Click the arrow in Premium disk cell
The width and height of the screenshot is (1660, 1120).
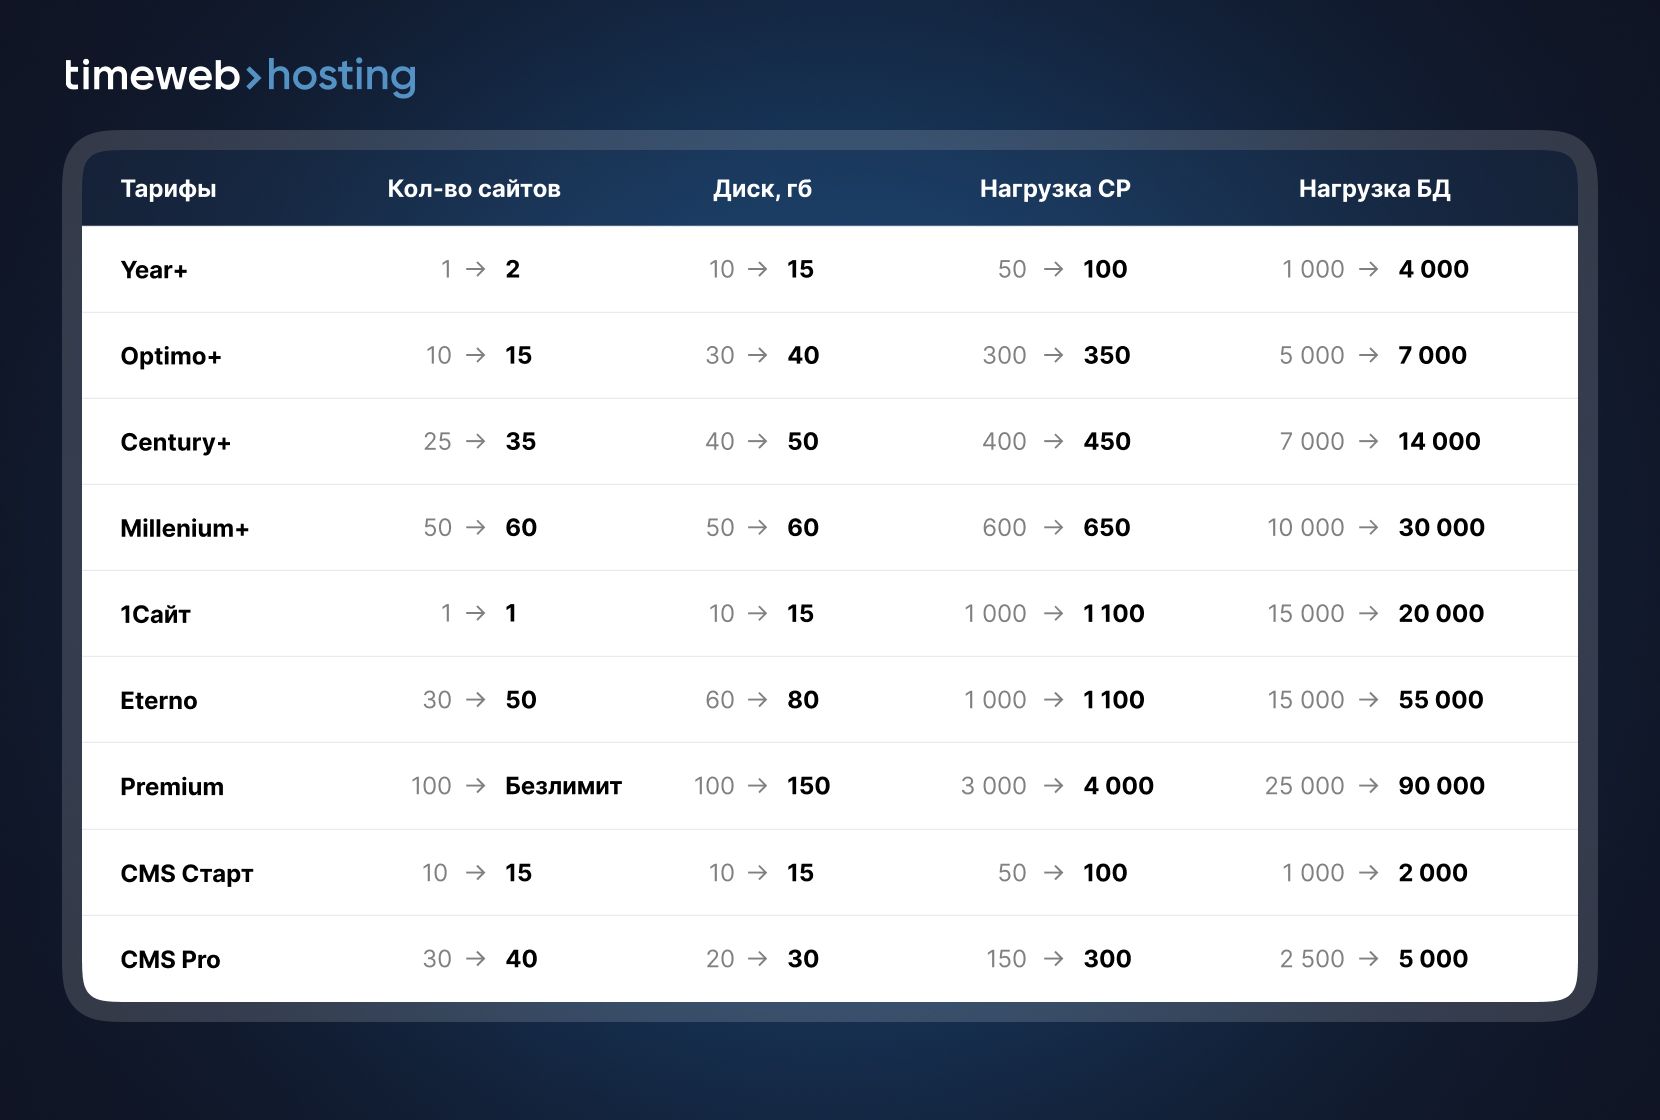pos(758,786)
